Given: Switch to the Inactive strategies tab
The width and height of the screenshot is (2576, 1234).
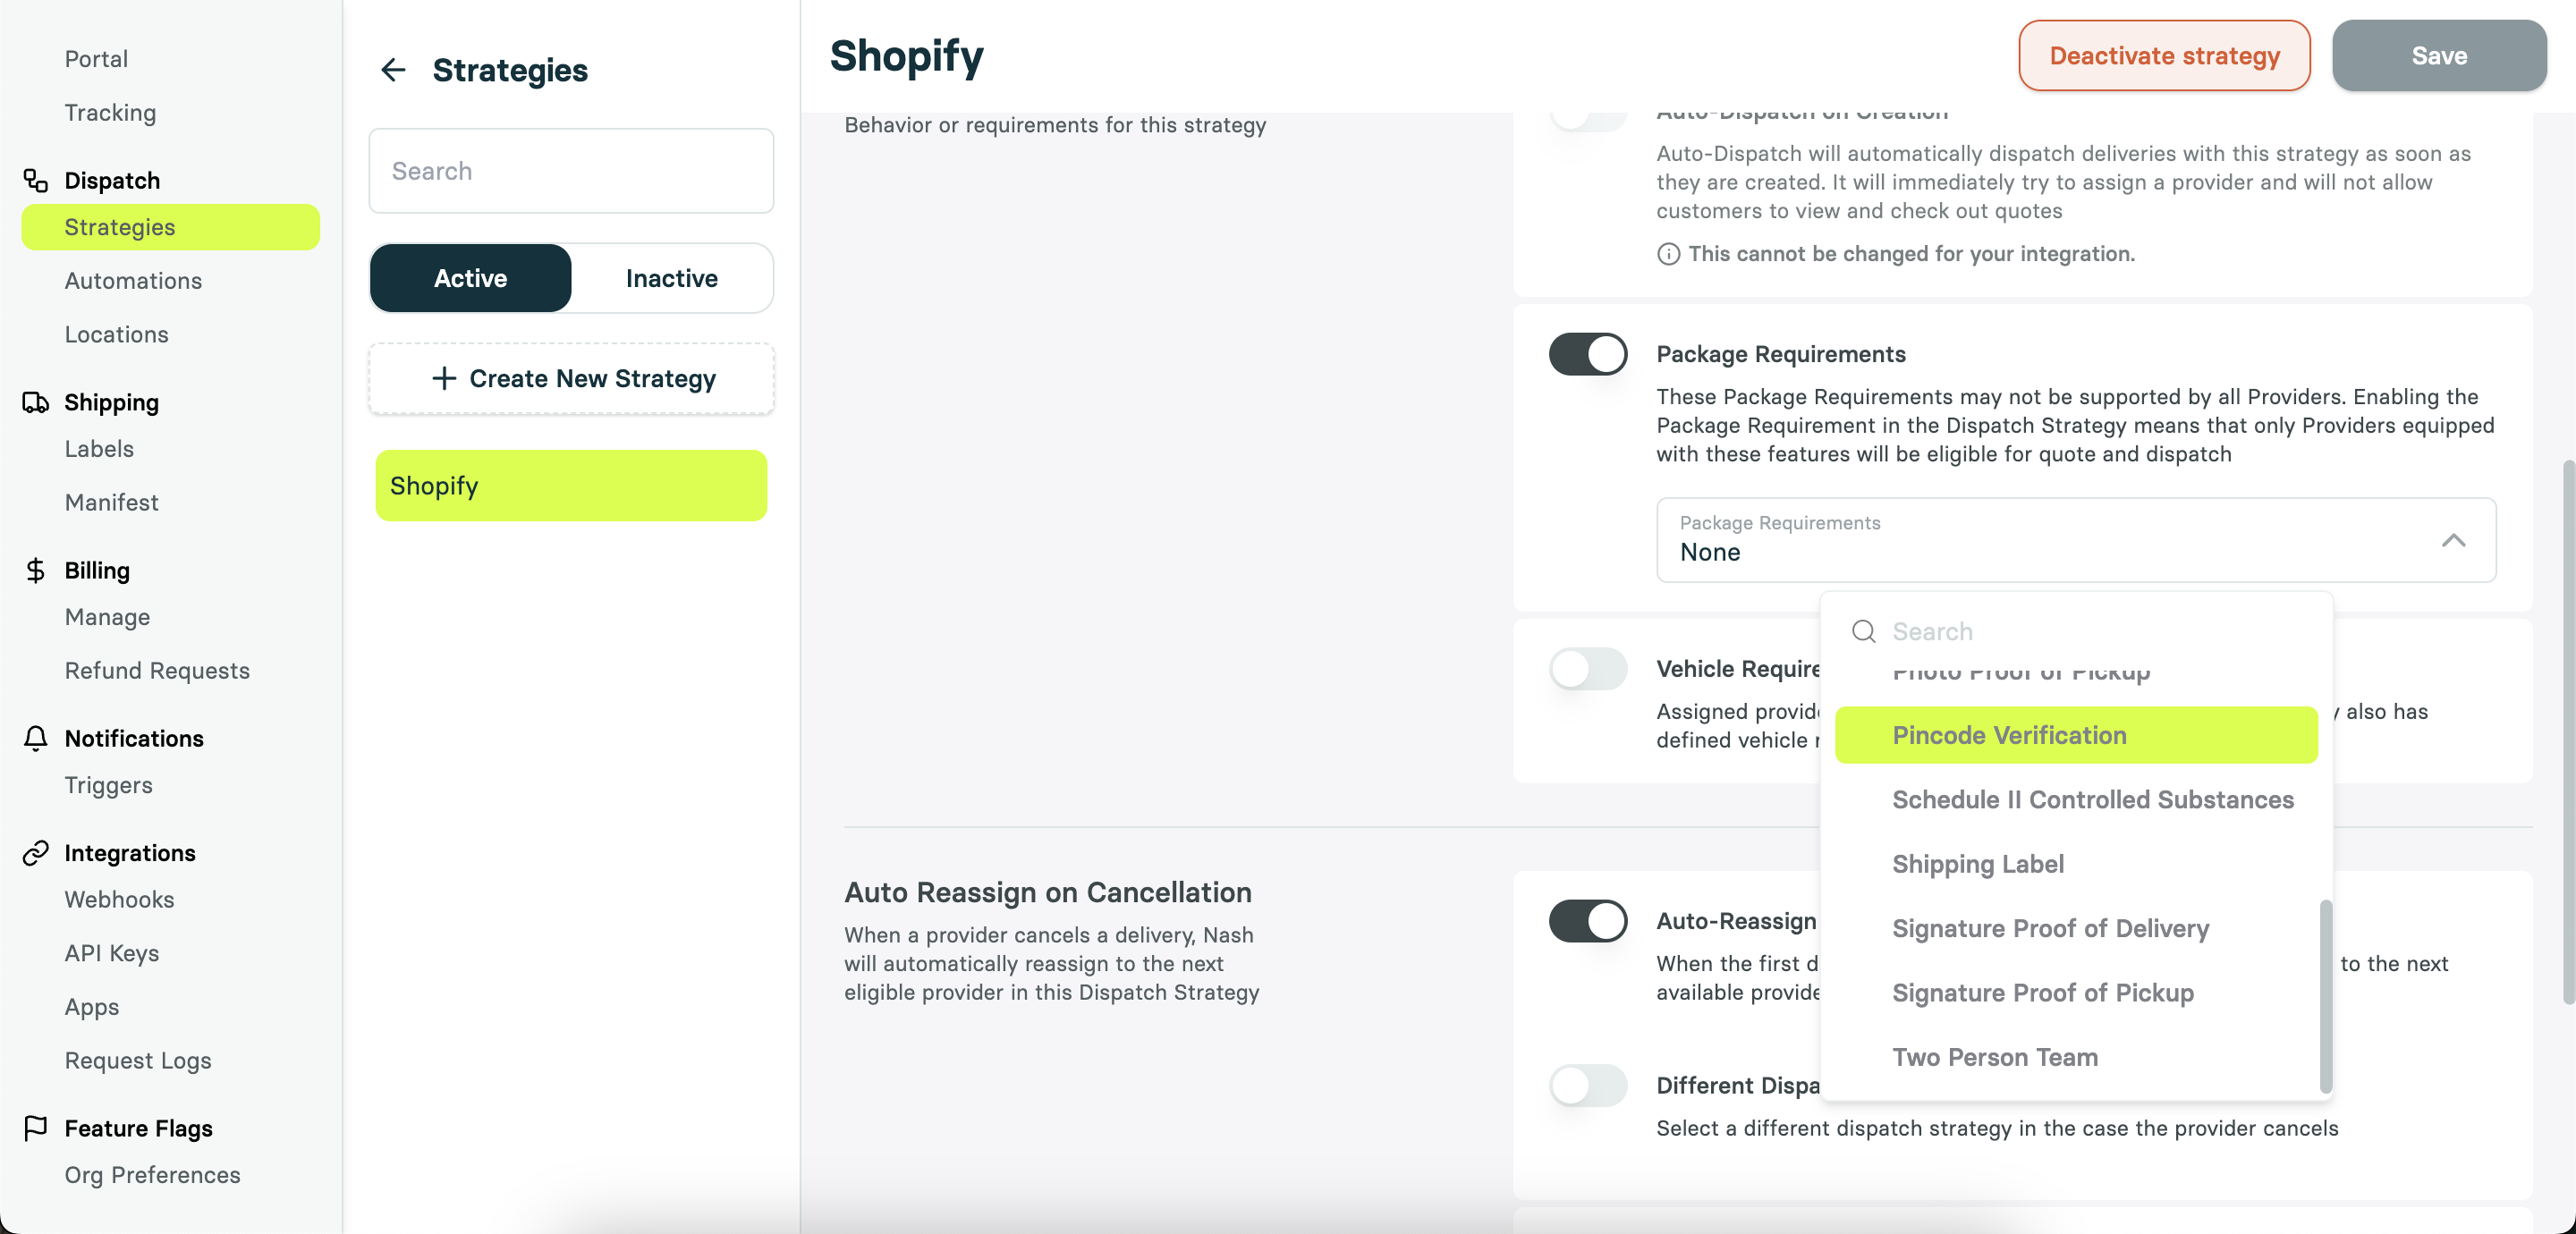Looking at the screenshot, I should [671, 278].
